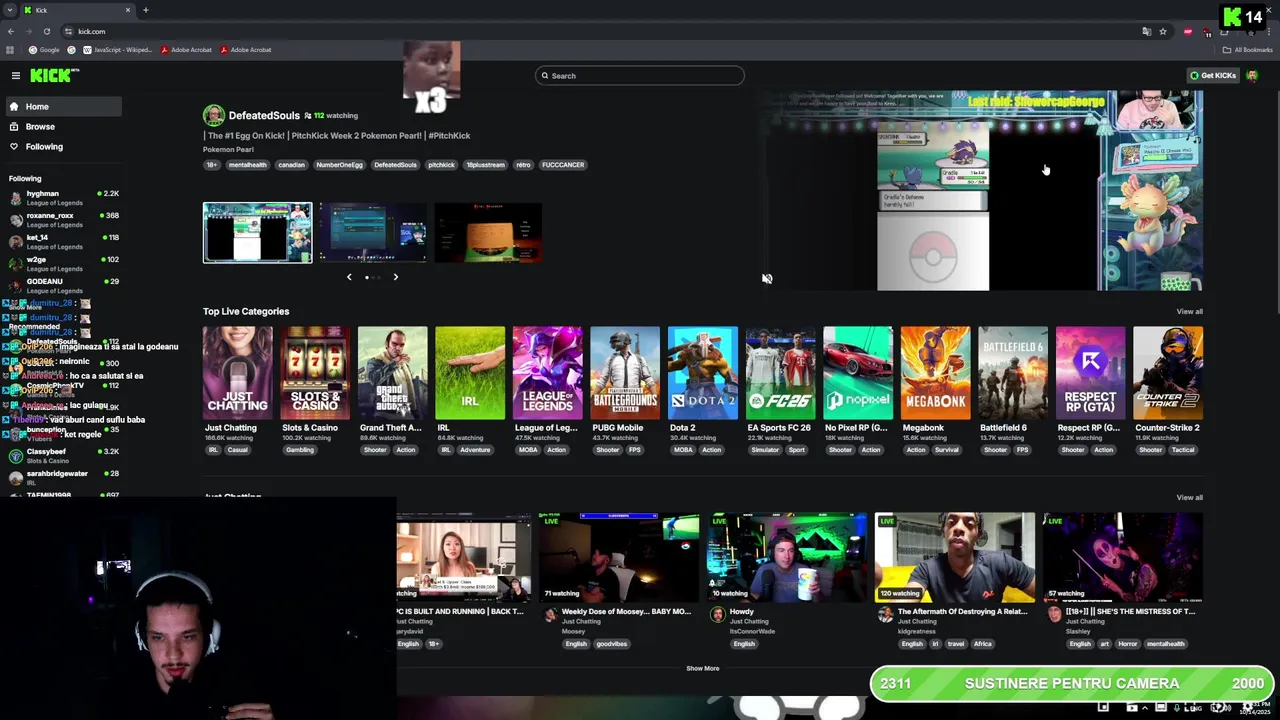Open the Google bookmark
The width and height of the screenshot is (1280, 720).
(x=44, y=50)
